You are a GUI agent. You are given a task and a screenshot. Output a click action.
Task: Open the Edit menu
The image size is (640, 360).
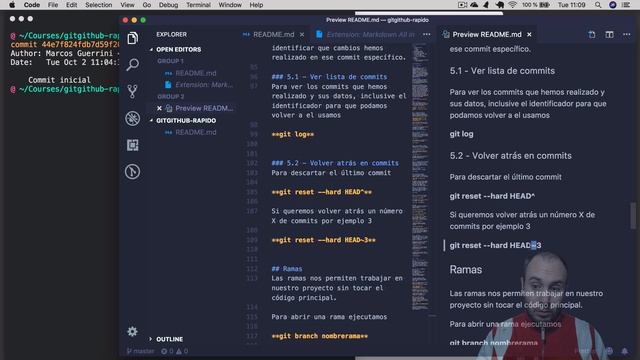pos(71,5)
